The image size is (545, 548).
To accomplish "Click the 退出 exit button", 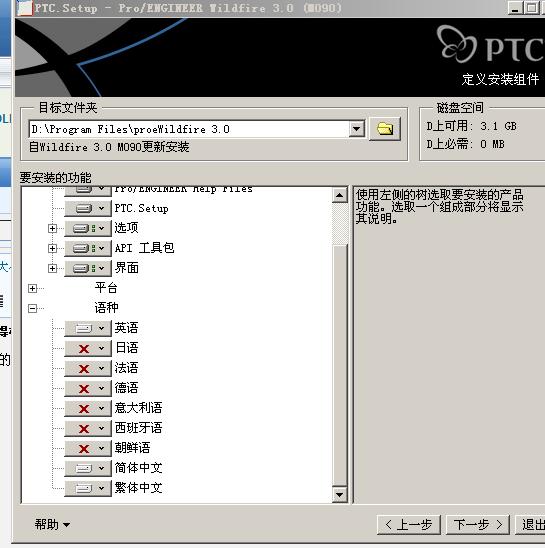I will coord(530,525).
